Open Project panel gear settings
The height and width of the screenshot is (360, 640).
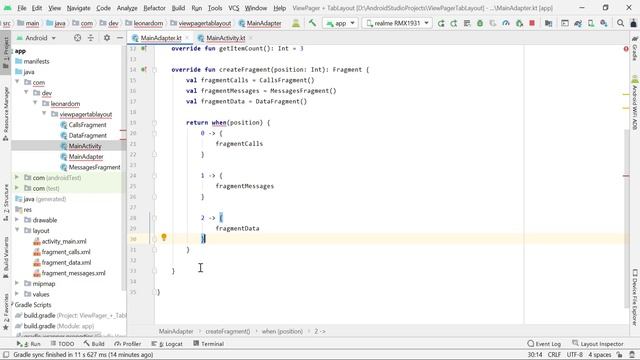coord(107,38)
